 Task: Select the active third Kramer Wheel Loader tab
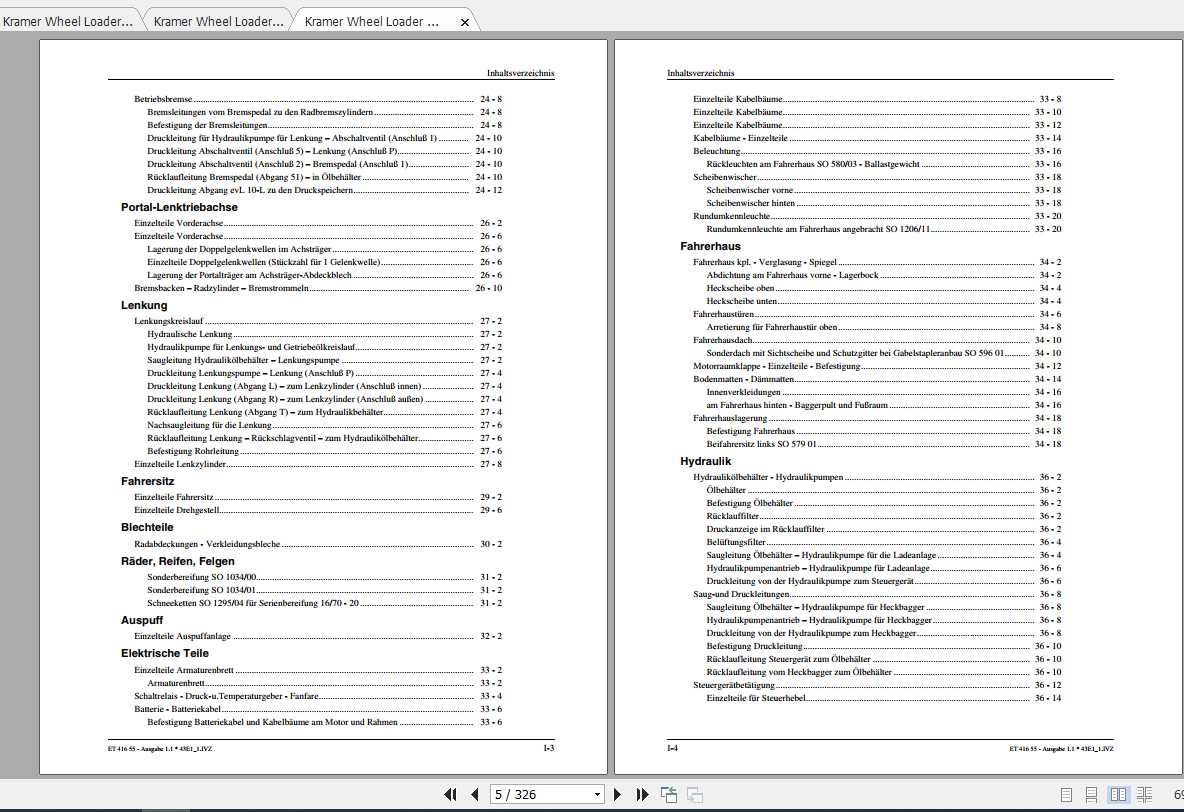pyautogui.click(x=371, y=22)
